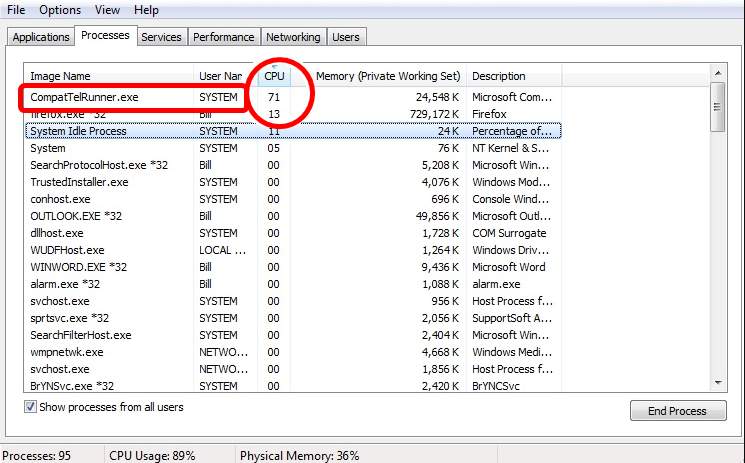Click the COM Surrogate description cell
Screen dimensions: 745x463
[x=509, y=233]
